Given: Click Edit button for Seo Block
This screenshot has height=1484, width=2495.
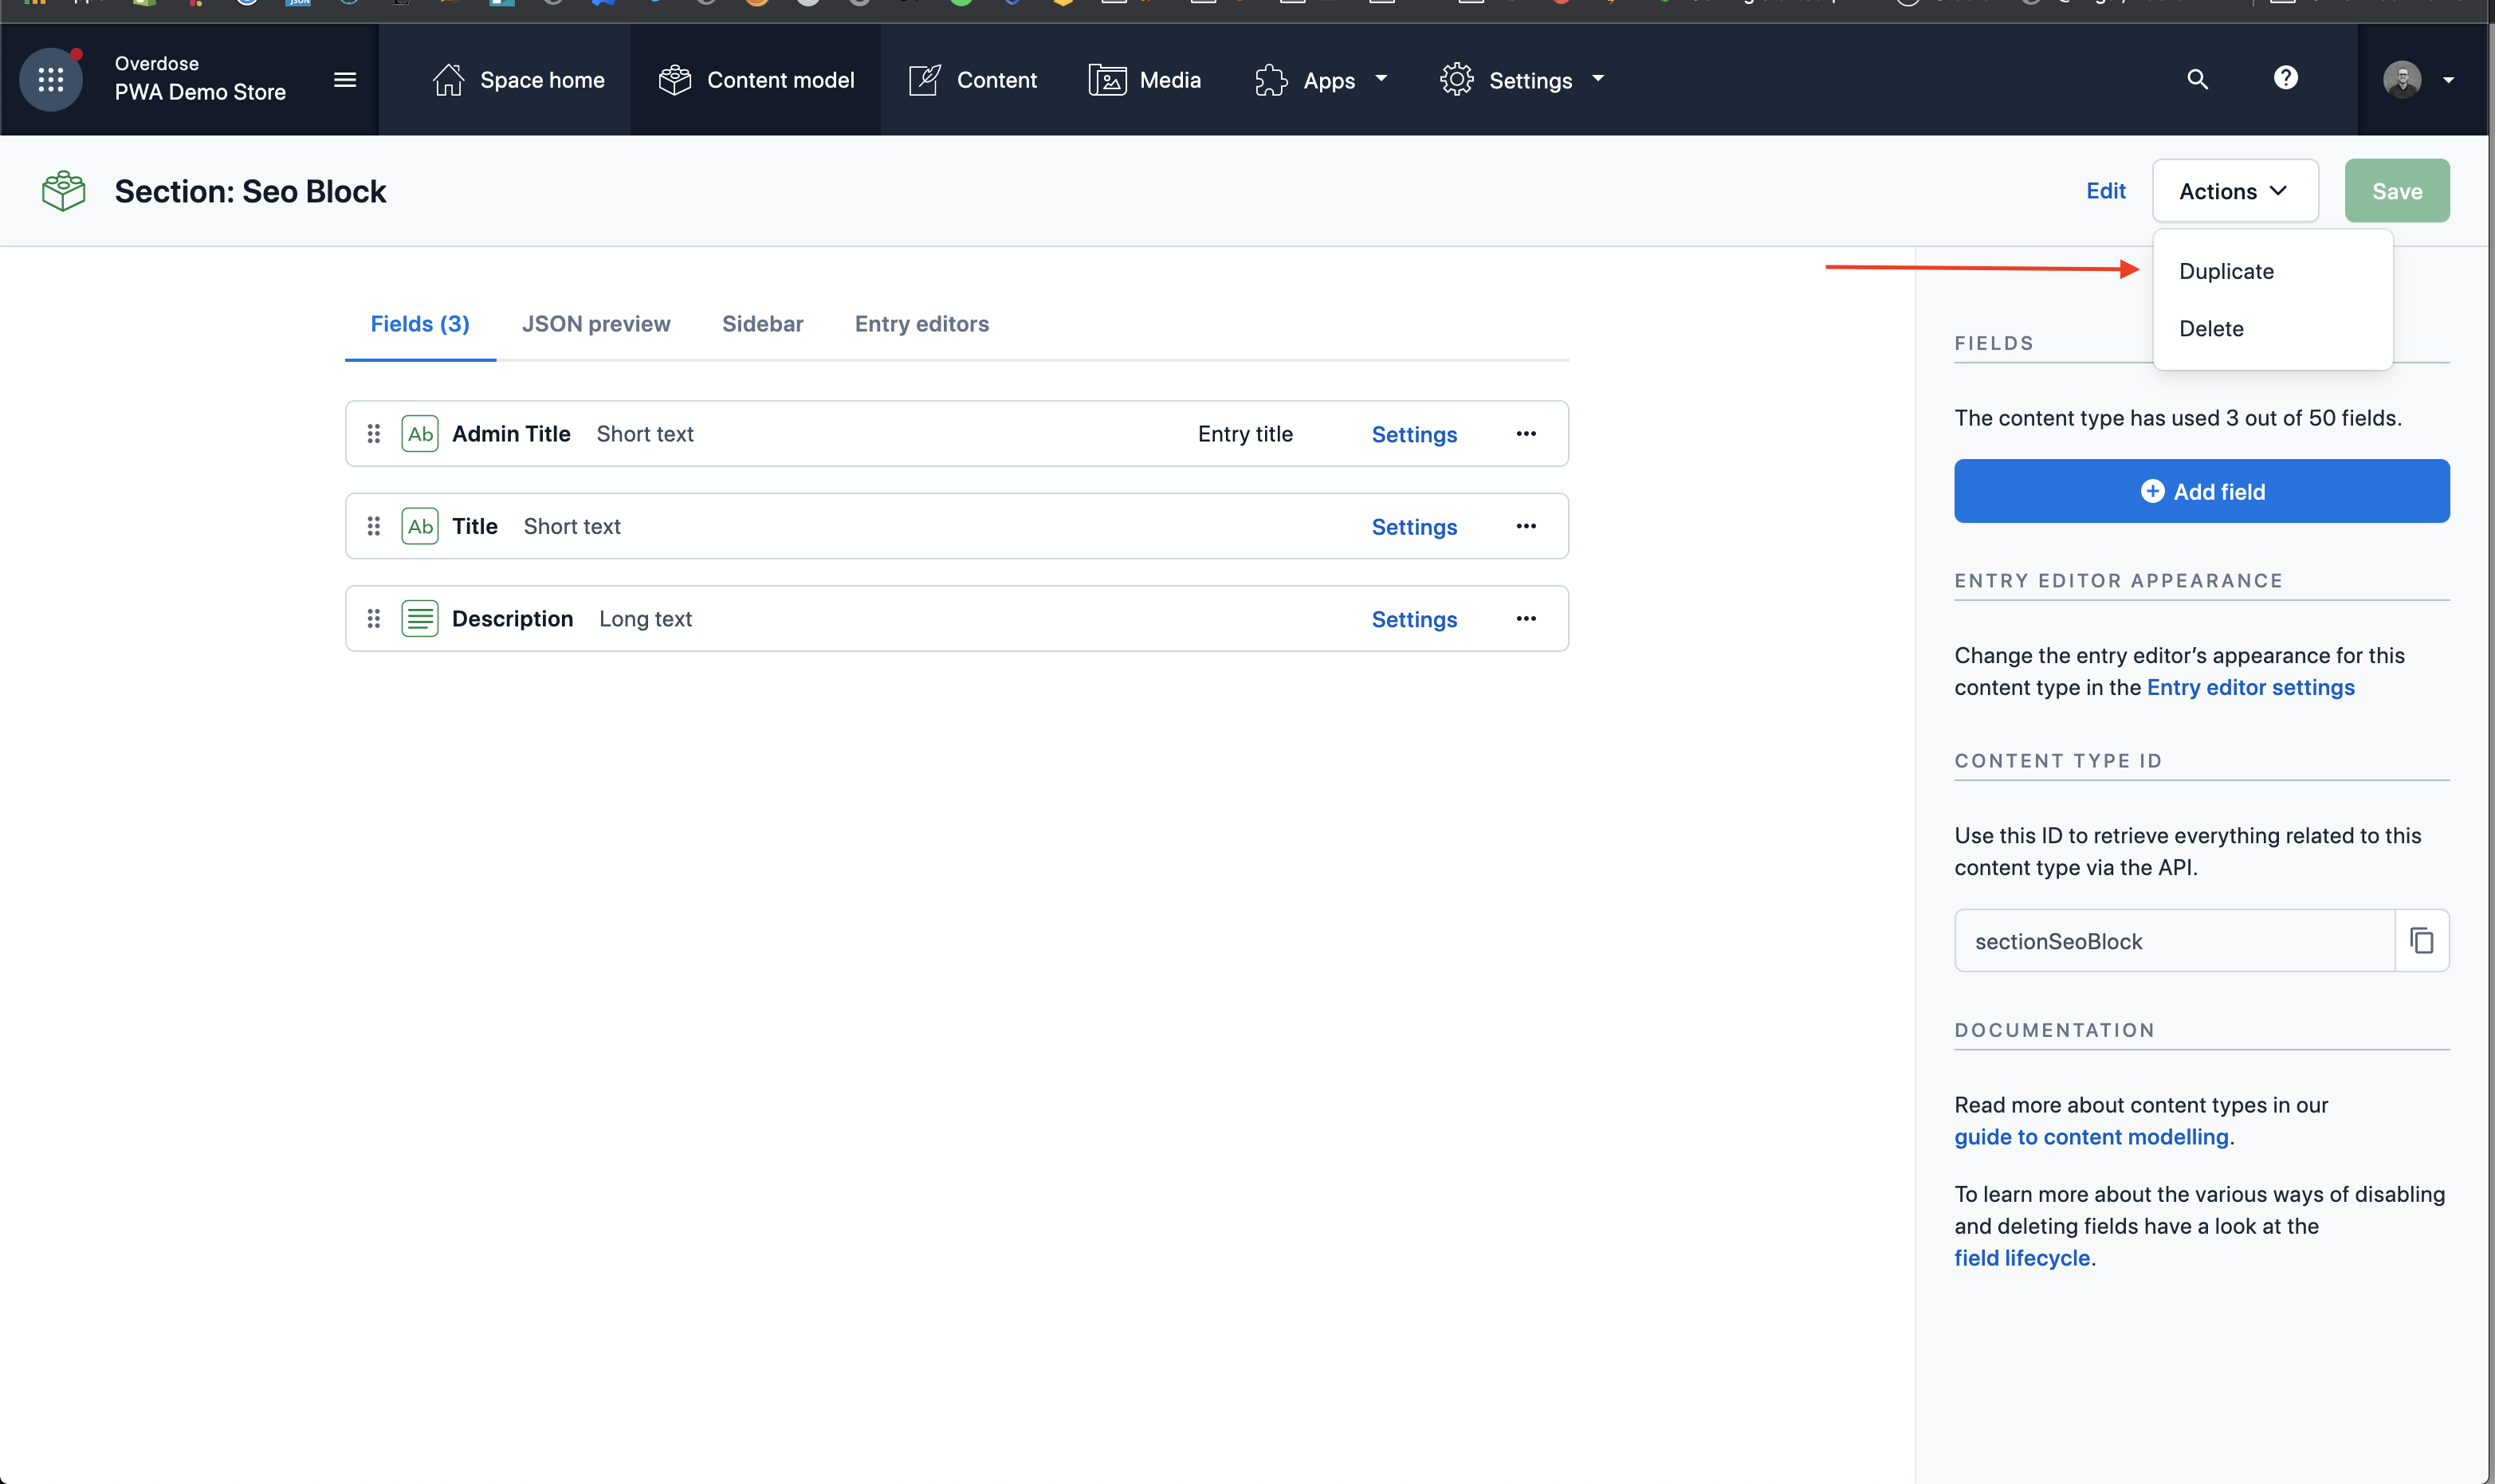Looking at the screenshot, I should [x=2104, y=190].
